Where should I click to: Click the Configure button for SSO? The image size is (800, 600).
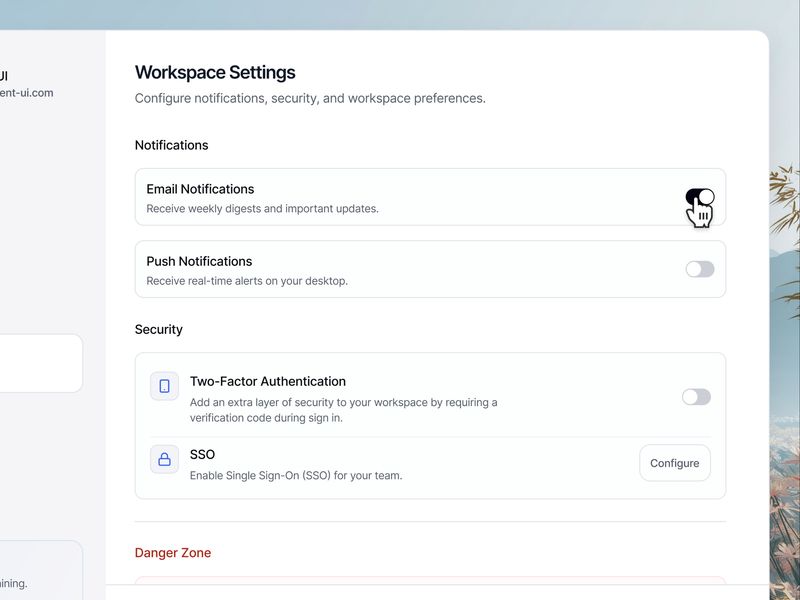pyautogui.click(x=675, y=463)
